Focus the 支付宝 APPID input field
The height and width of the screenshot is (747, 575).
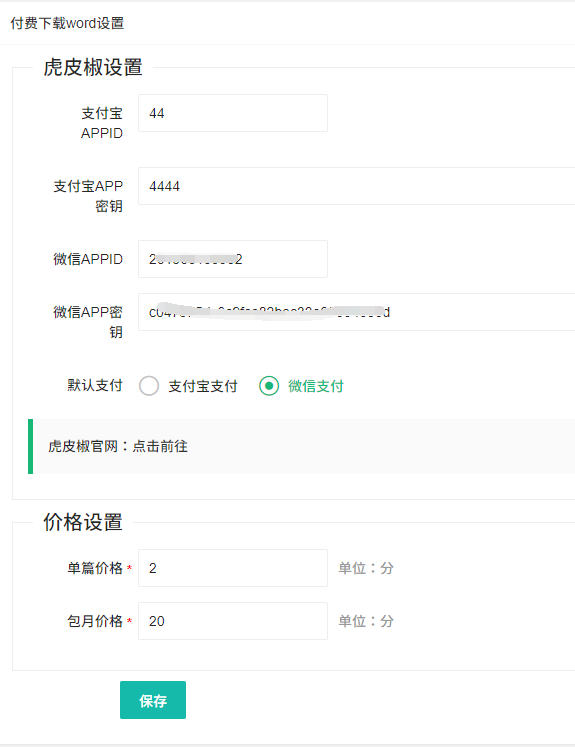tap(233, 113)
